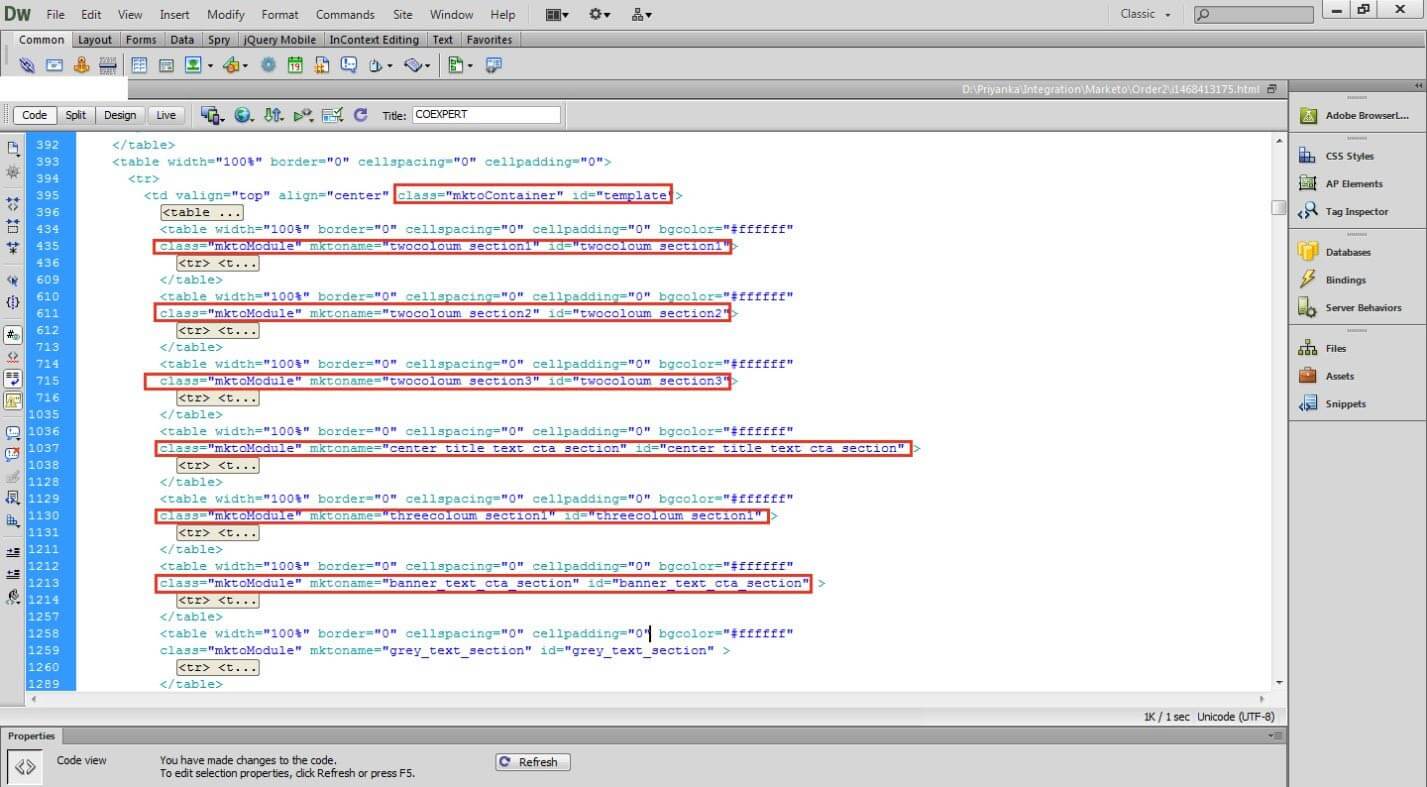This screenshot has width=1427, height=787.
Task: Collapse Full Tag via coding toolbar
Action: coord(13,203)
